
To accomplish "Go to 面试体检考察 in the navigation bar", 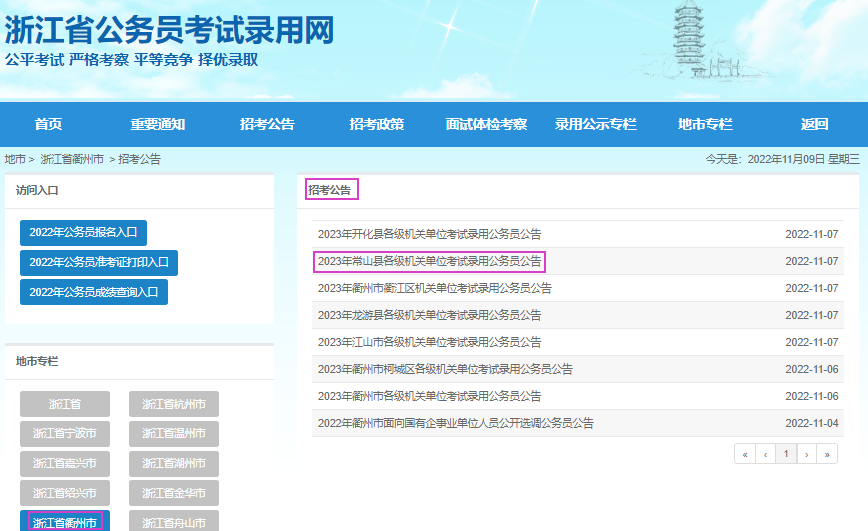I will point(486,124).
